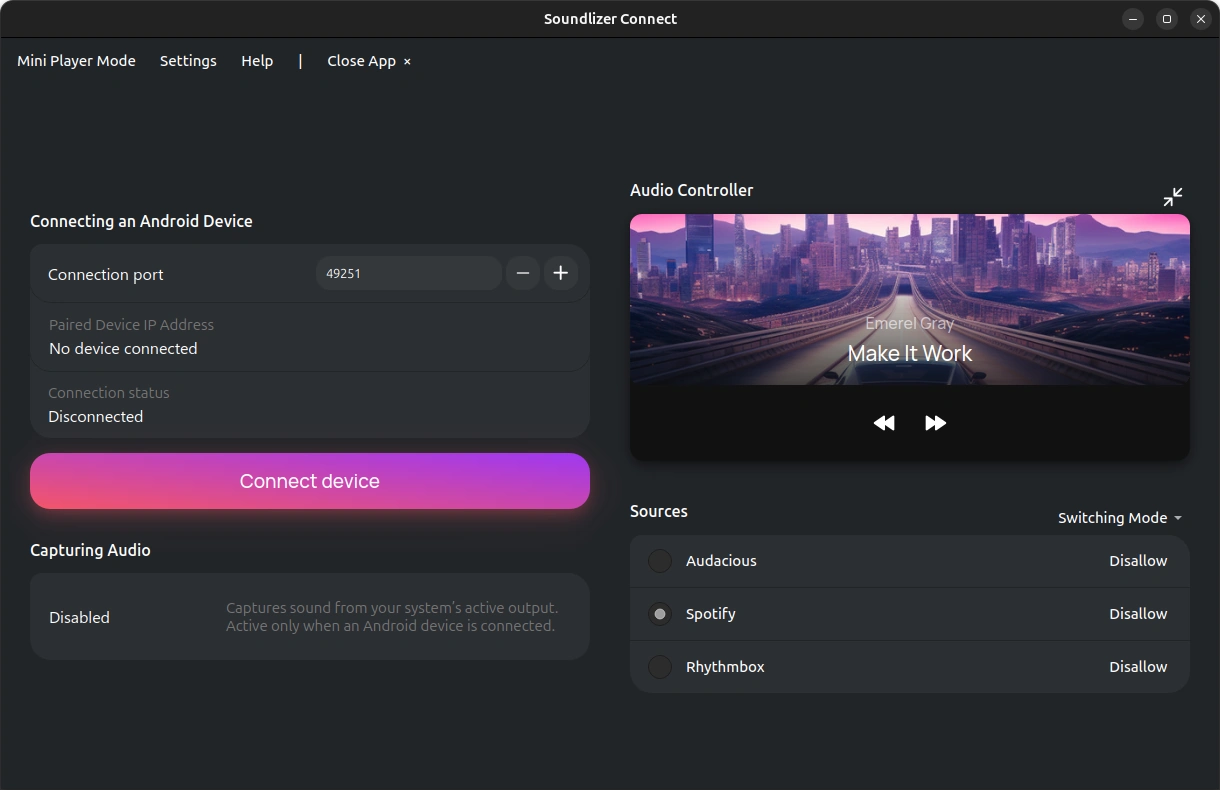Screen dimensions: 1220x790
Task: Click the plus stepper to increase connection port
Action: point(560,272)
